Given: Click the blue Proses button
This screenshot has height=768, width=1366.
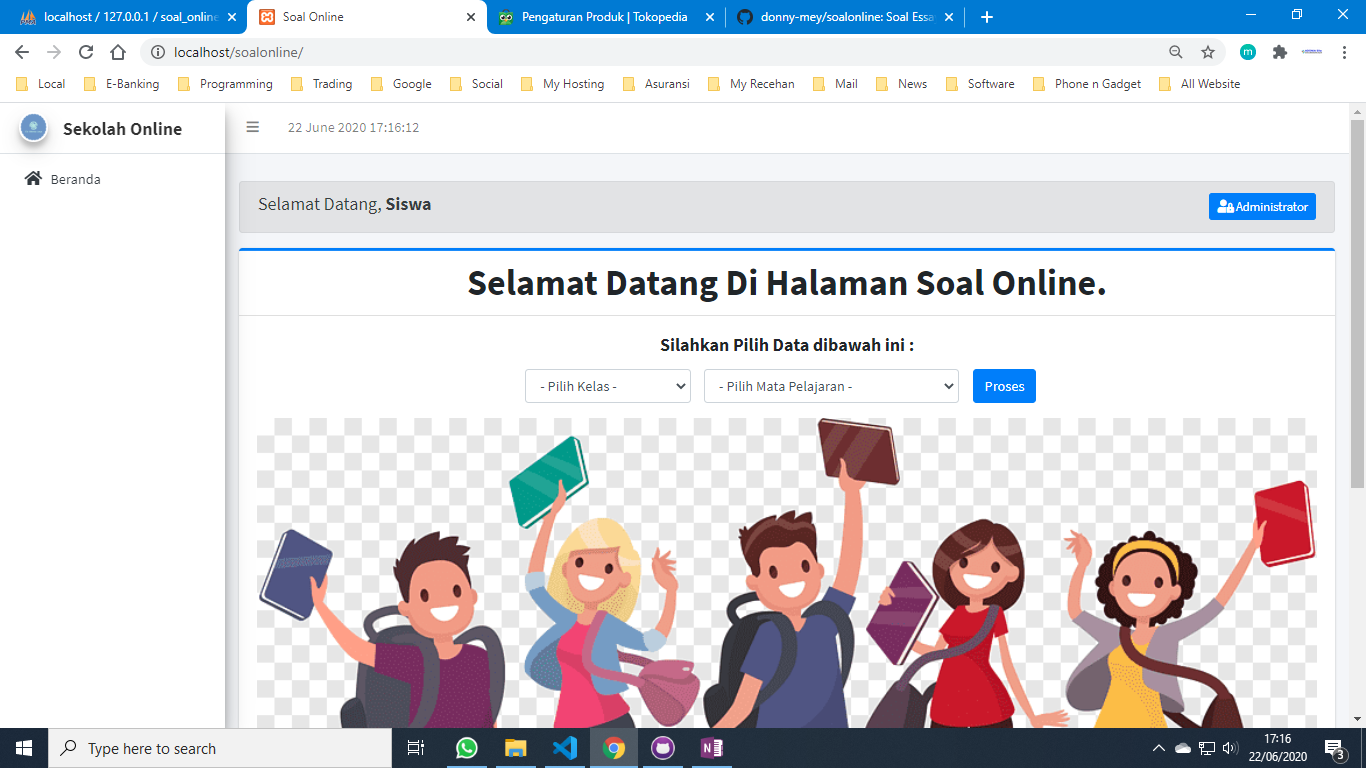Looking at the screenshot, I should click(1004, 386).
